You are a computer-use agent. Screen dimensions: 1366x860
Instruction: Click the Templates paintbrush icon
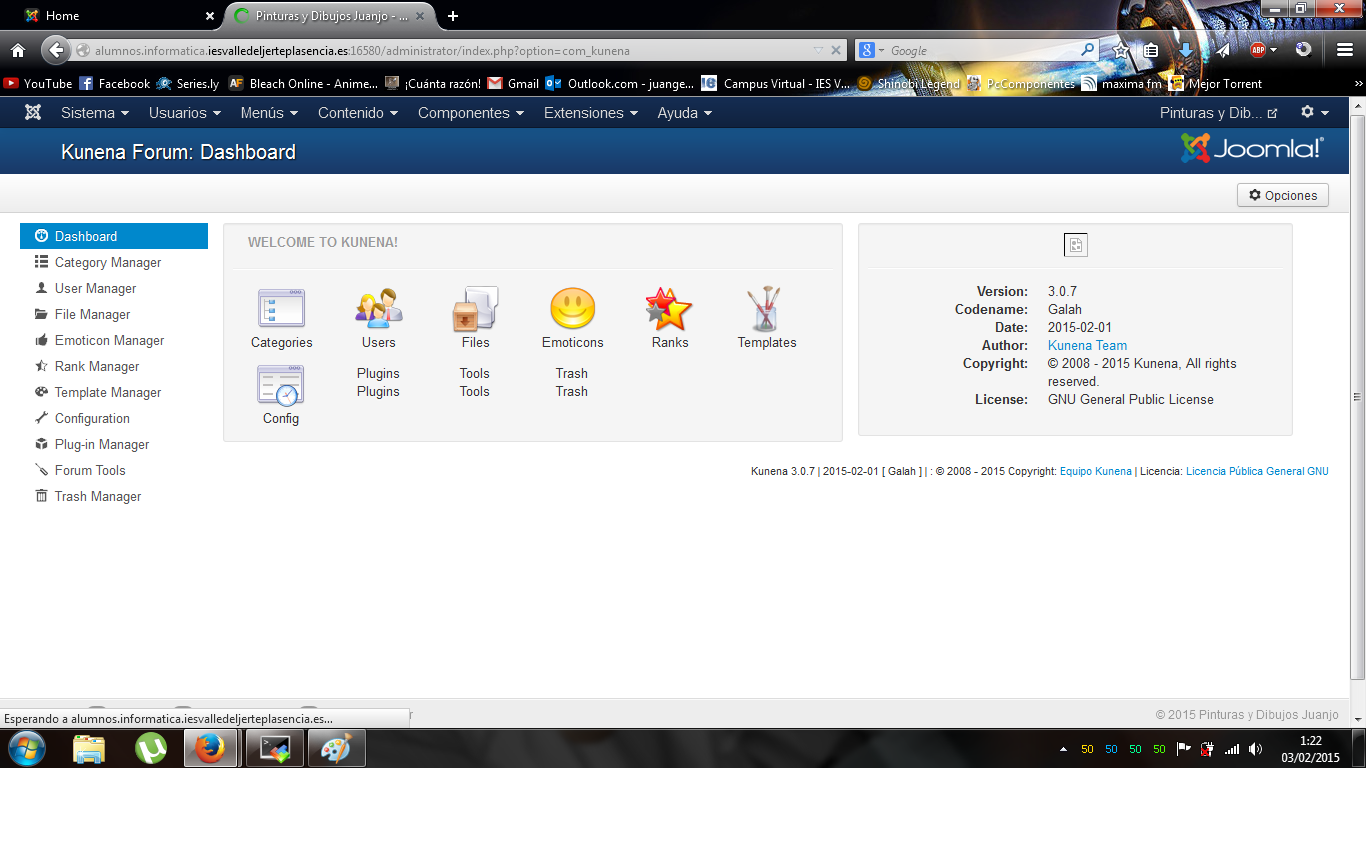click(766, 309)
